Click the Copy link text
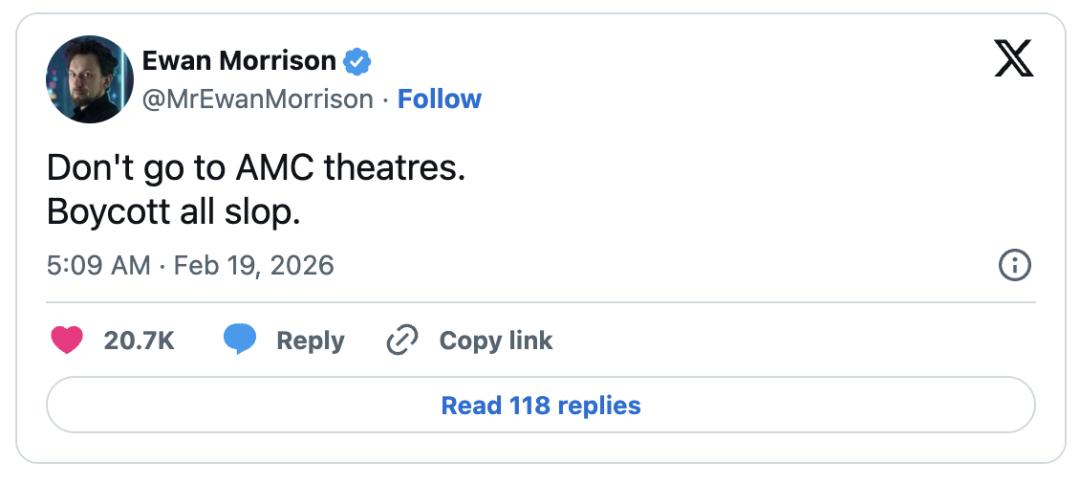The image size is (1080, 484). 496,340
